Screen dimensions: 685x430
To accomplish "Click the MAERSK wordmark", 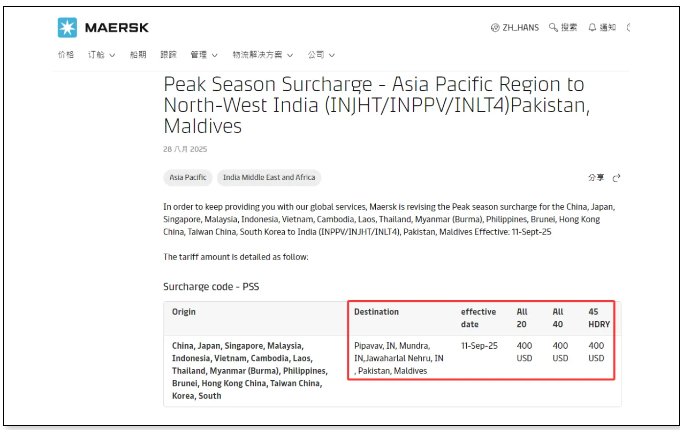I will (117, 28).
